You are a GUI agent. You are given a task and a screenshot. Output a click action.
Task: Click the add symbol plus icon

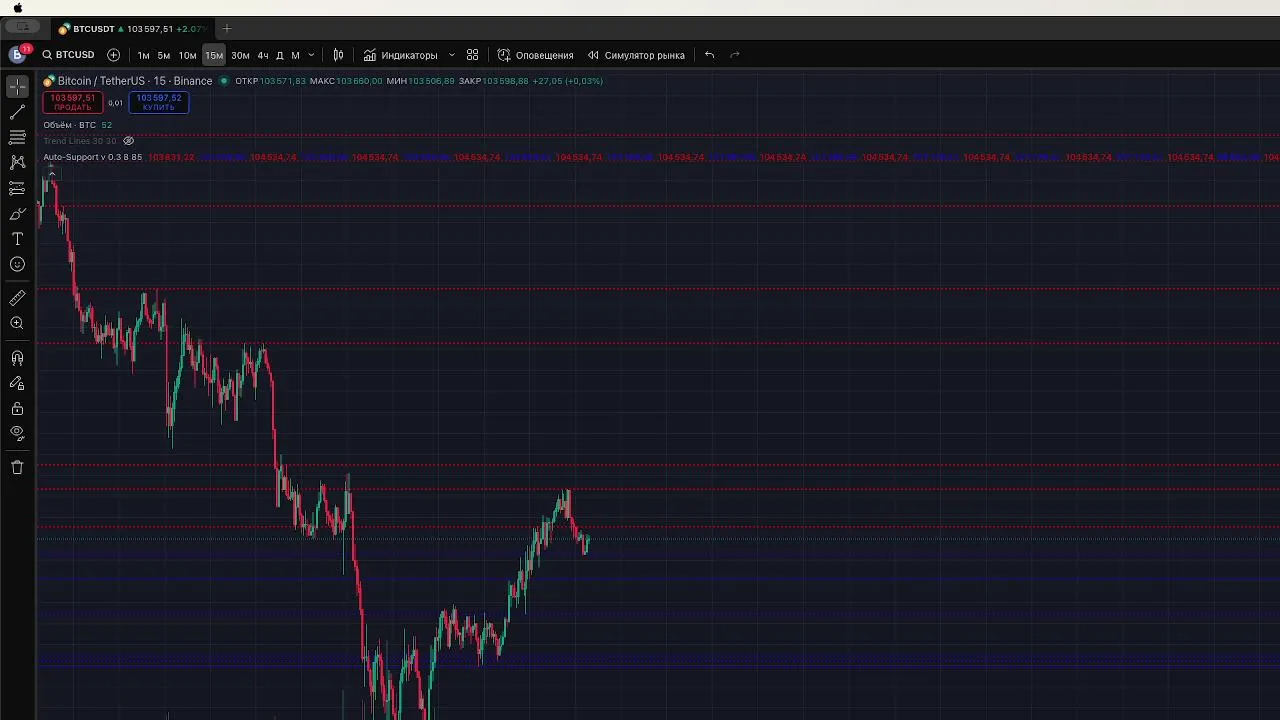tap(113, 55)
